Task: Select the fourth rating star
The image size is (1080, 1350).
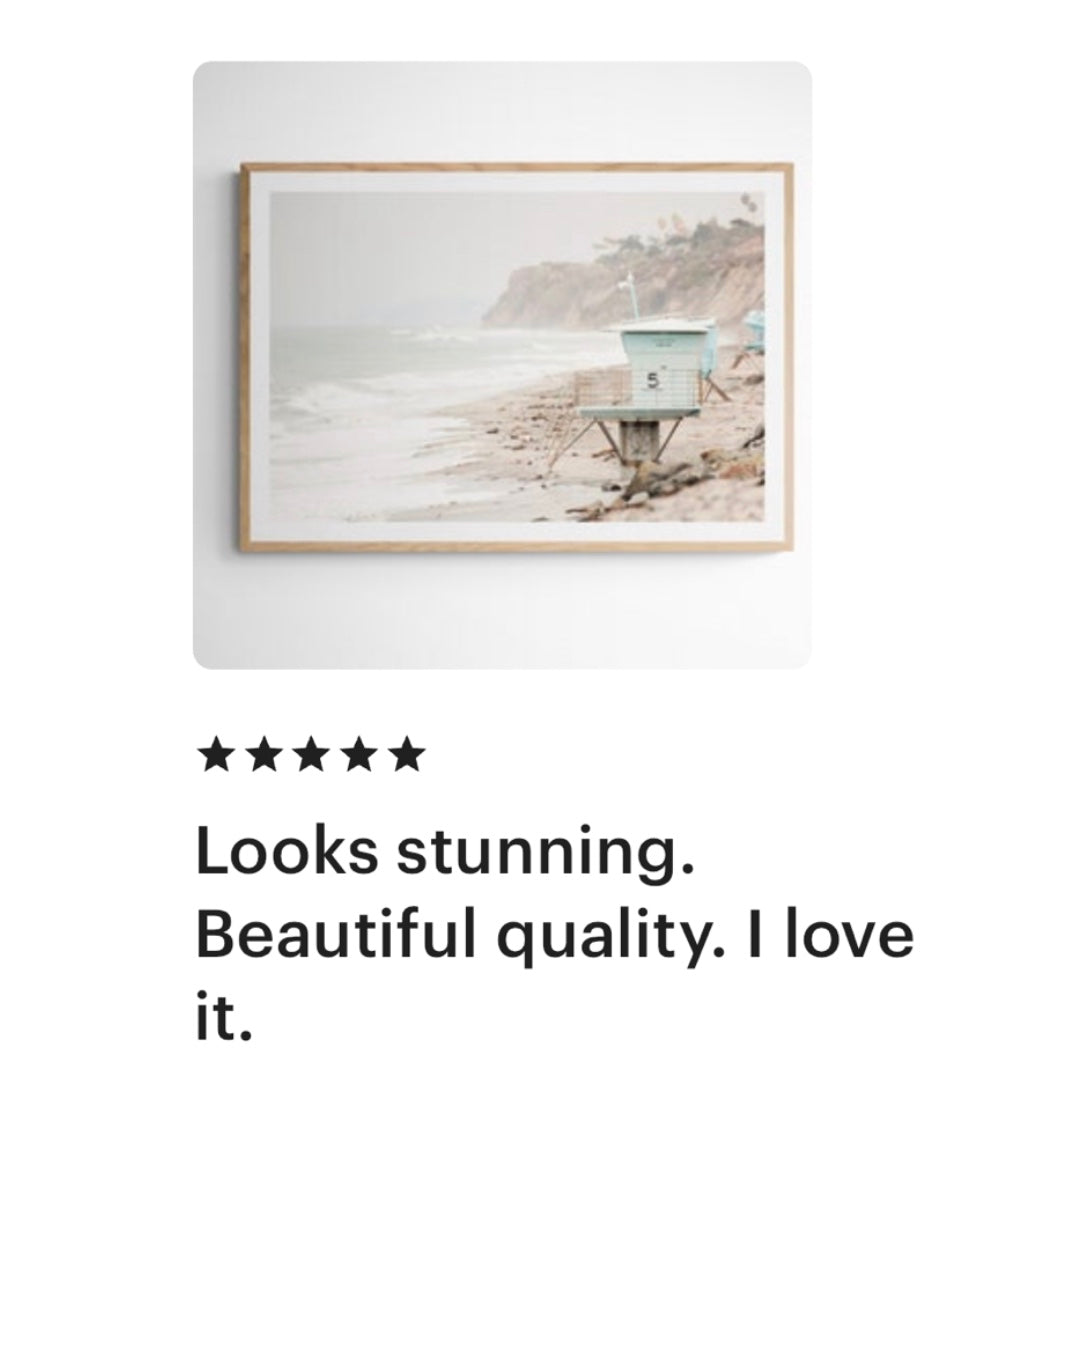Action: pyautogui.click(x=357, y=755)
